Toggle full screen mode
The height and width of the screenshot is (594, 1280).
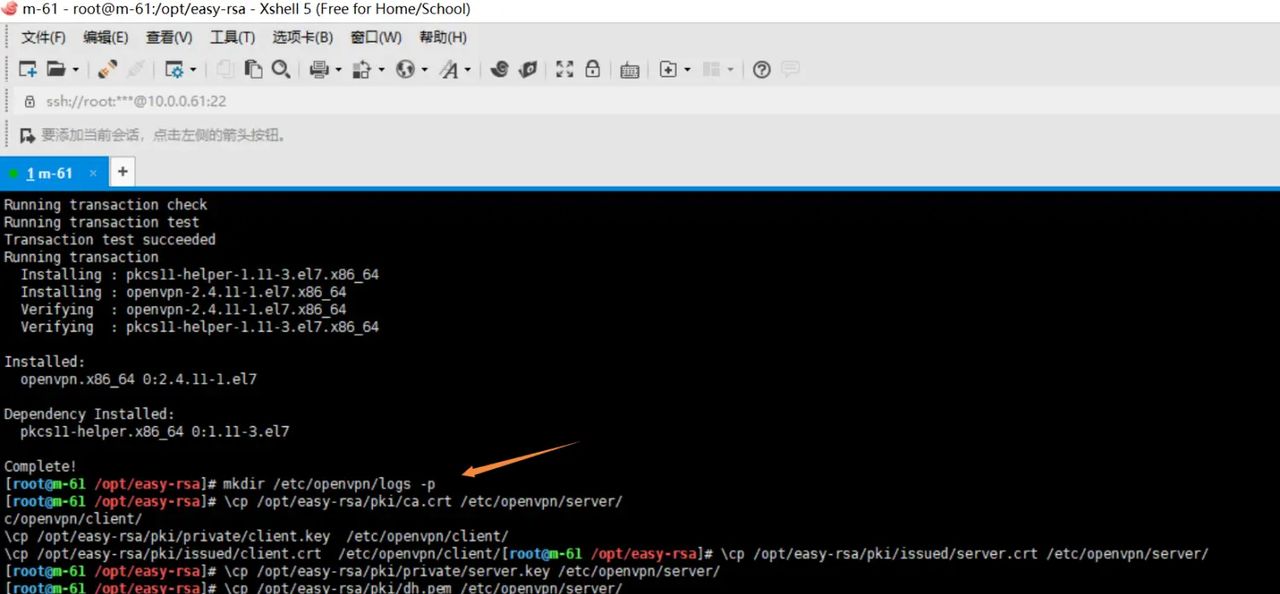coord(564,69)
